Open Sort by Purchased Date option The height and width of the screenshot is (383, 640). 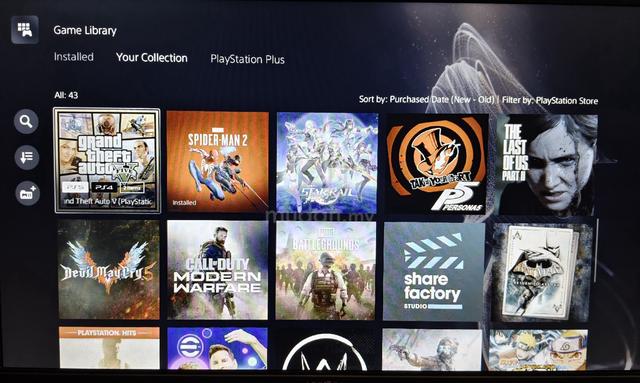coord(427,99)
